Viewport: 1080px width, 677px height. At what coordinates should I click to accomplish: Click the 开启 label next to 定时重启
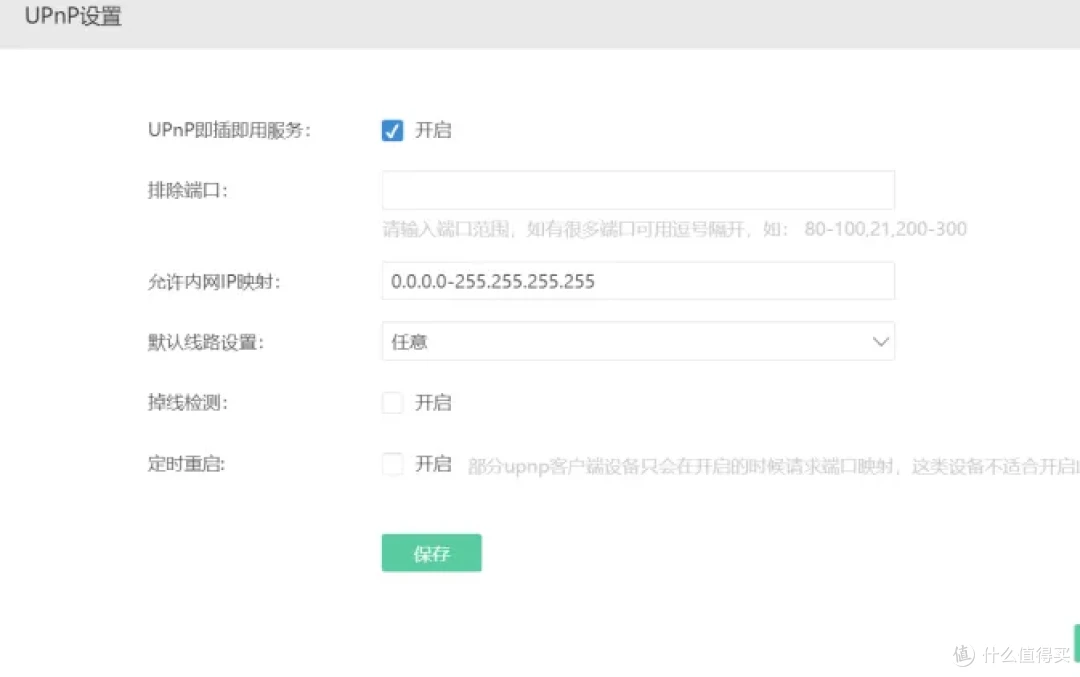[433, 464]
